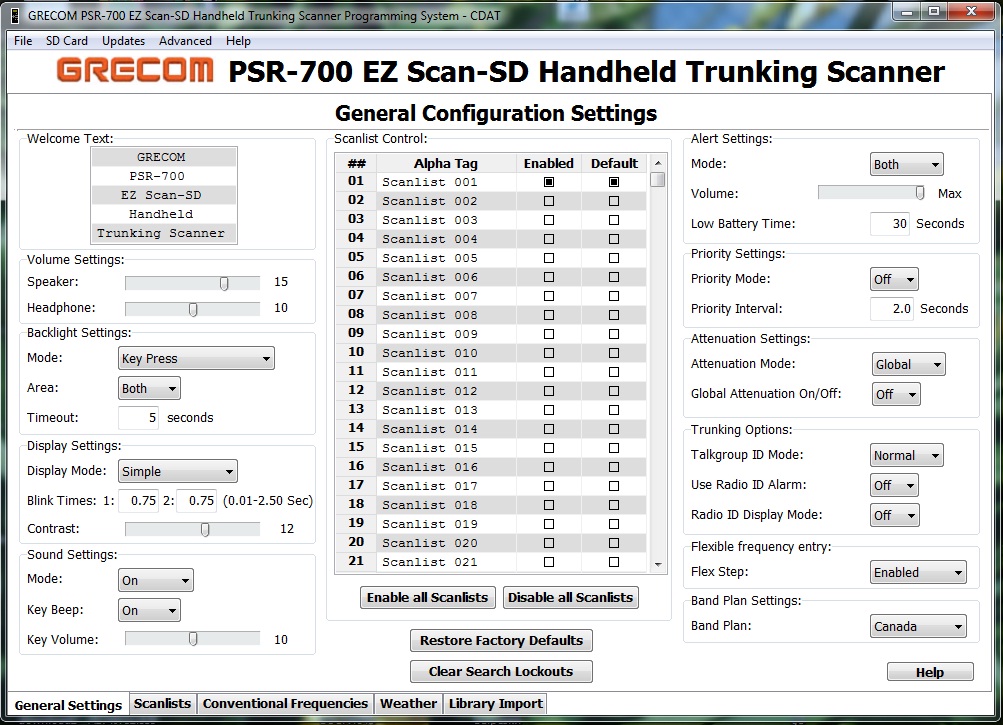1003x725 pixels.
Task: Click Clear Search Lockouts button
Action: (x=502, y=671)
